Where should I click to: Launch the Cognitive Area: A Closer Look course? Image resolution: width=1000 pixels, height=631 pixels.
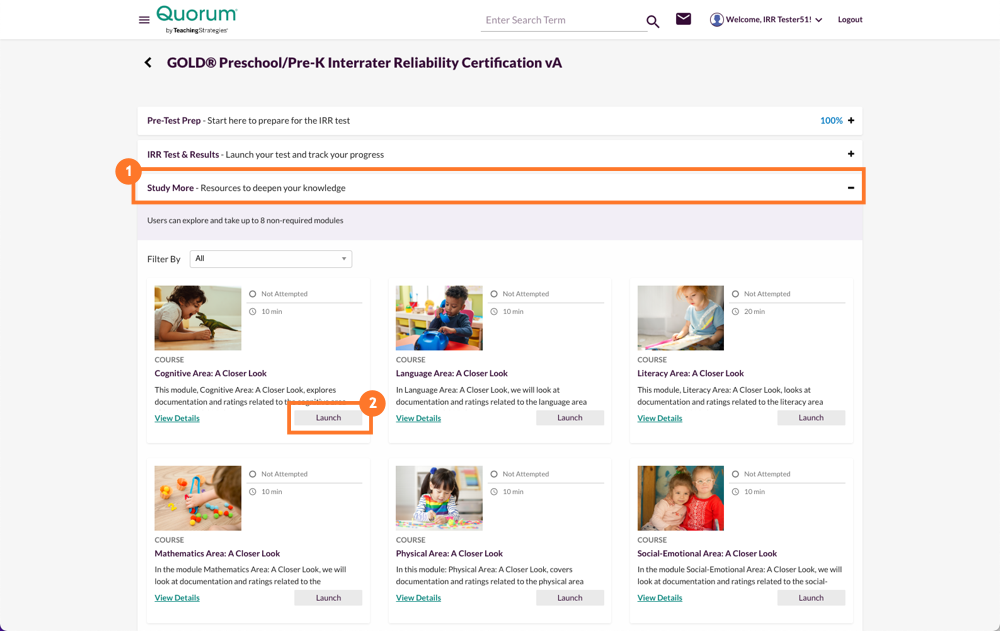tap(329, 417)
